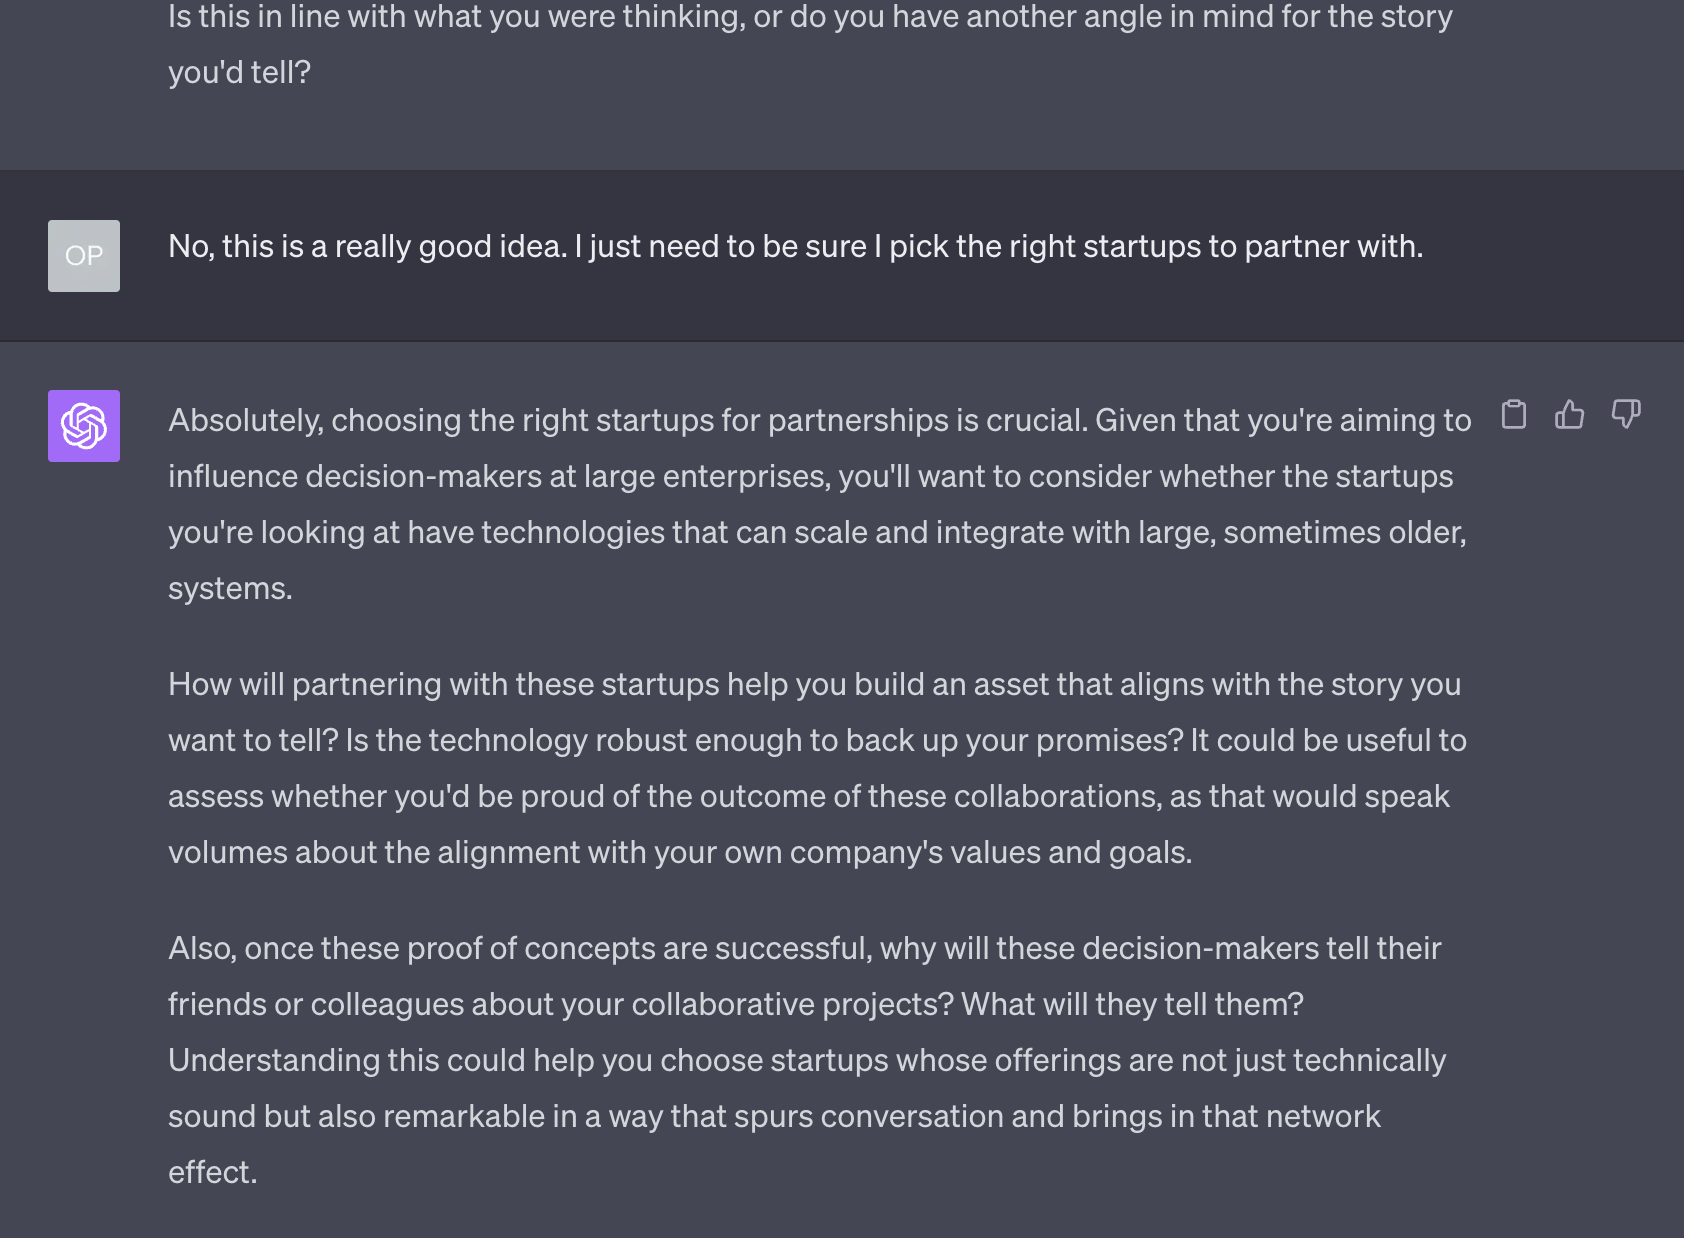Copy the assistant response to clipboard
The image size is (1684, 1238).
pyautogui.click(x=1514, y=414)
